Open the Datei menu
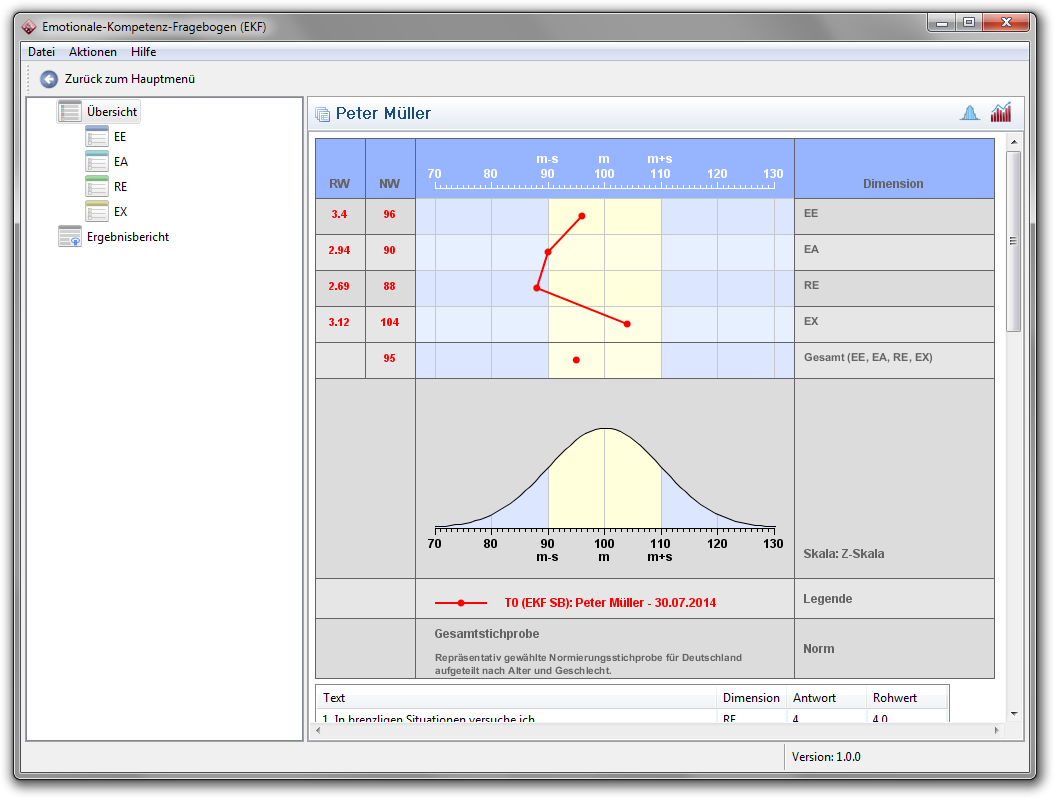The image size is (1055, 799). coord(41,52)
